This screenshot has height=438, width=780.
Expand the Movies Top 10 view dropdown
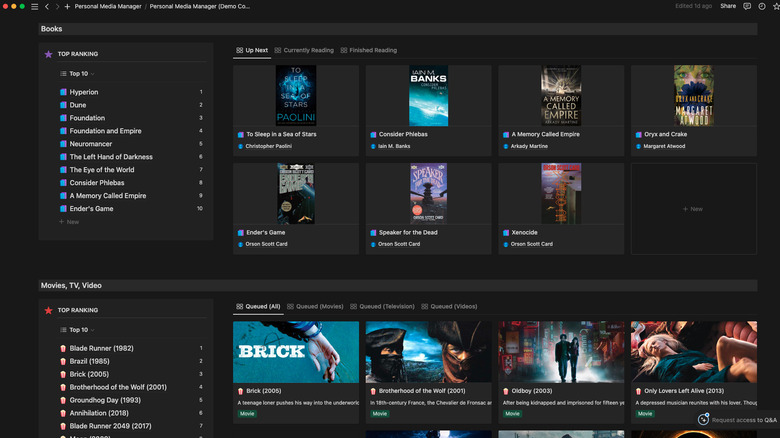click(78, 329)
